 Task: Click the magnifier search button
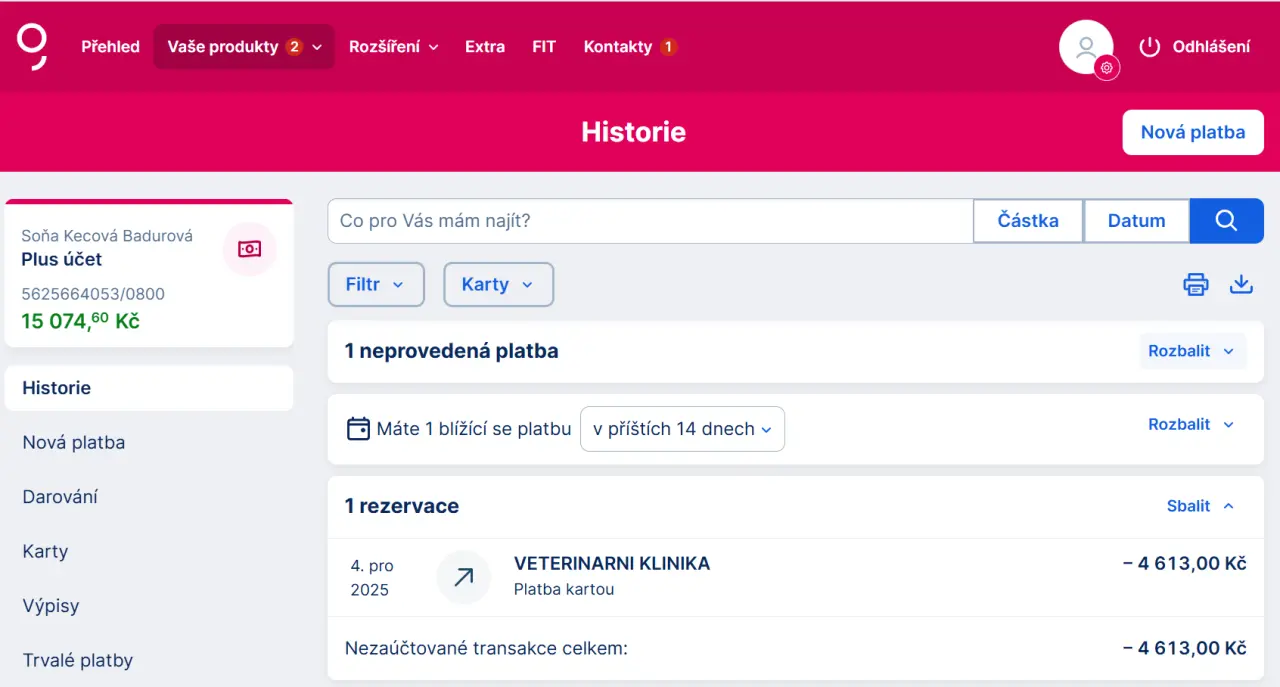(x=1226, y=221)
